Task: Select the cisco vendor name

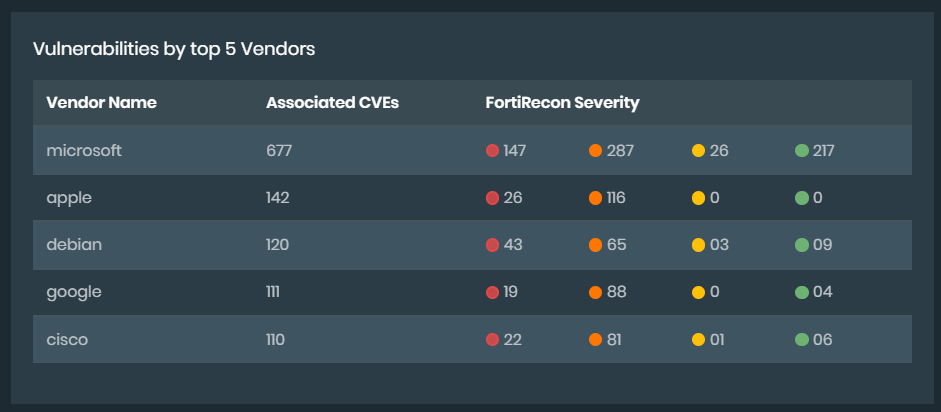Action: (67, 340)
